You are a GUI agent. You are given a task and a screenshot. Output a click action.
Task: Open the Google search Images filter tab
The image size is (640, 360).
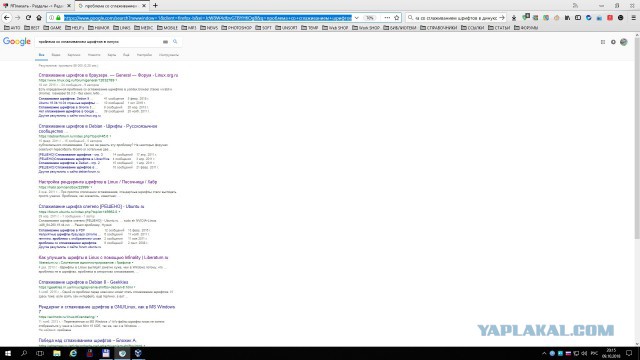pos(73,55)
